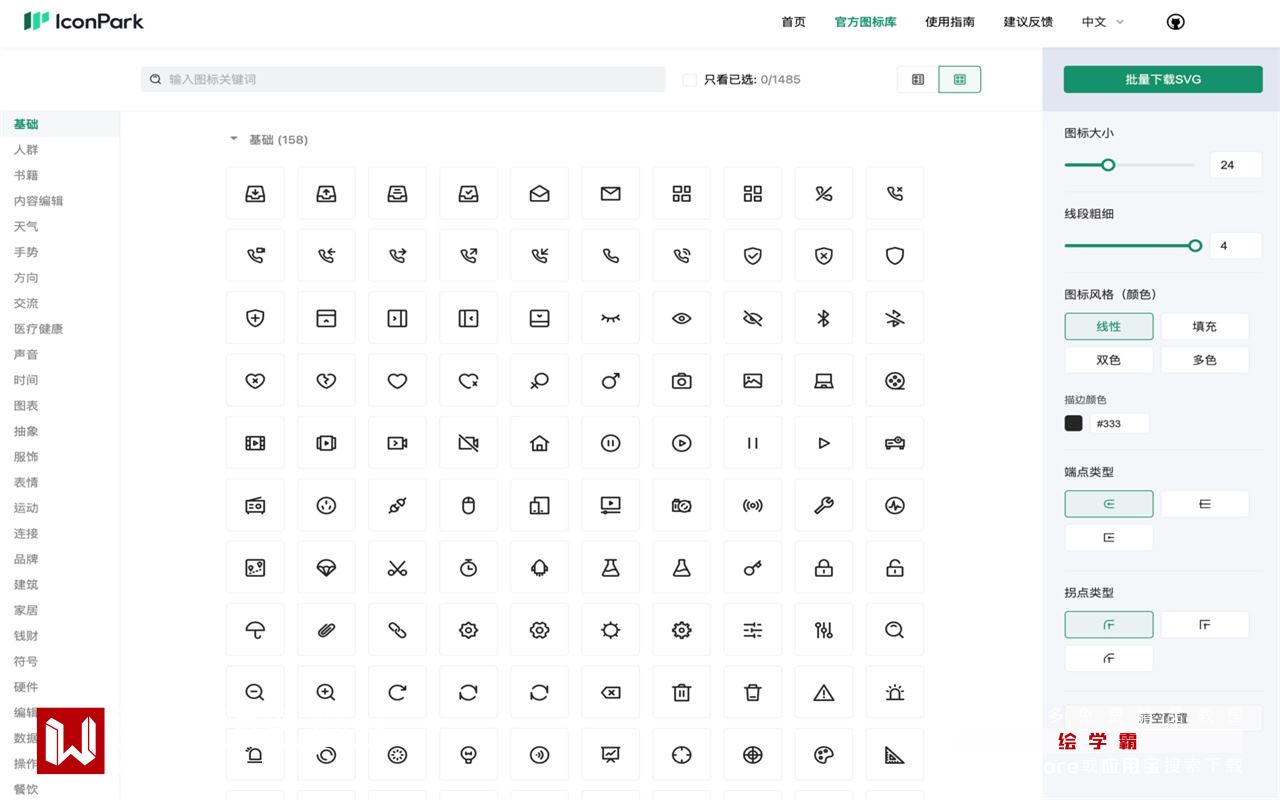Viewport: 1280px width, 800px height.
Task: Click the heart icon
Action: pyautogui.click(x=398, y=381)
